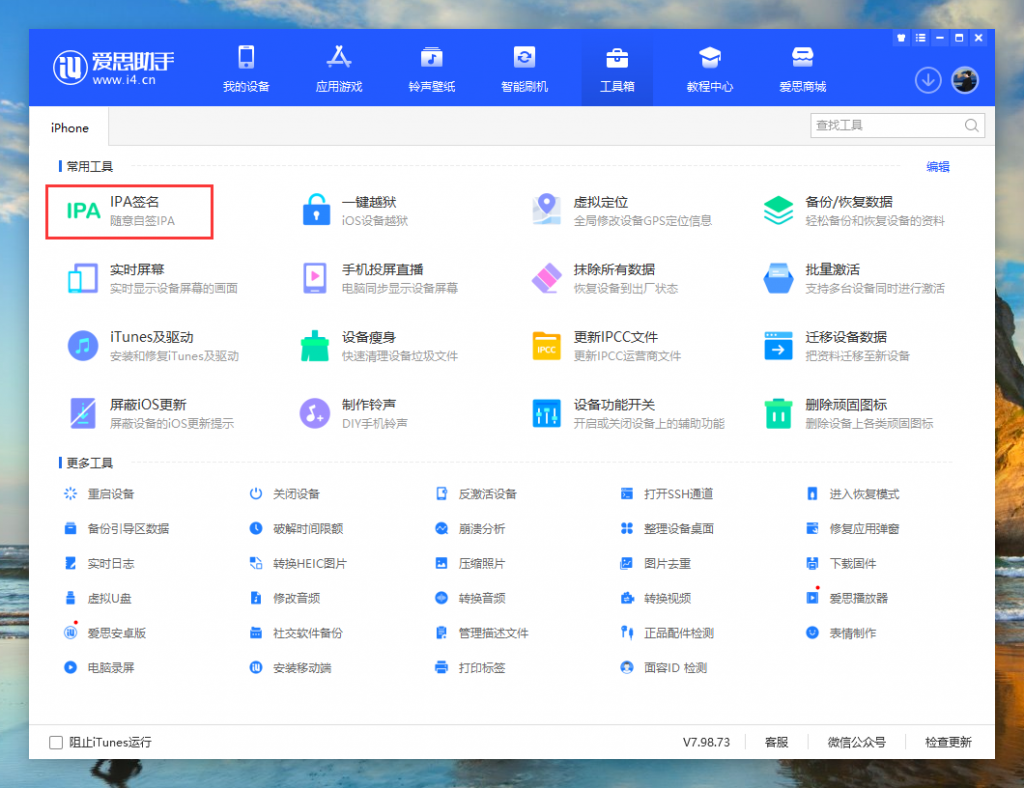The image size is (1024, 788).
Task: Switch to 我的设备 tab
Action: [x=246, y=68]
